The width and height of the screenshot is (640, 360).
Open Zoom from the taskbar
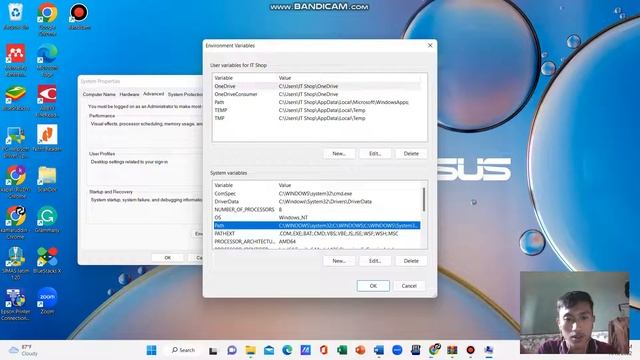pyautogui.click(x=397, y=350)
